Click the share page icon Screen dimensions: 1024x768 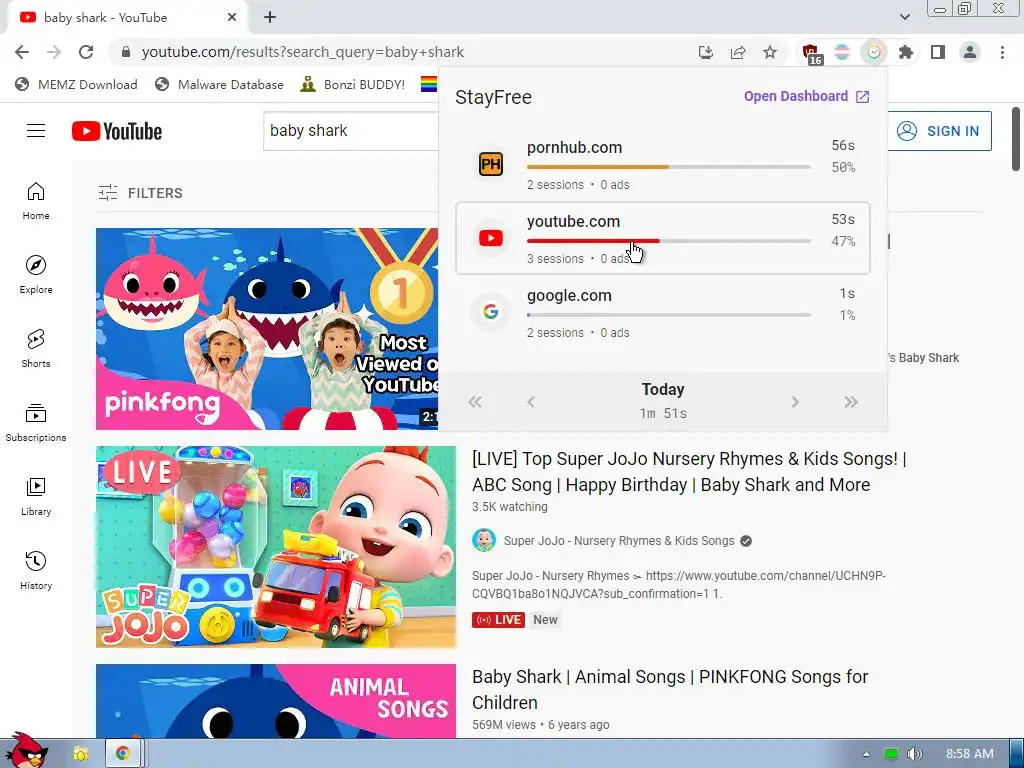tap(738, 52)
